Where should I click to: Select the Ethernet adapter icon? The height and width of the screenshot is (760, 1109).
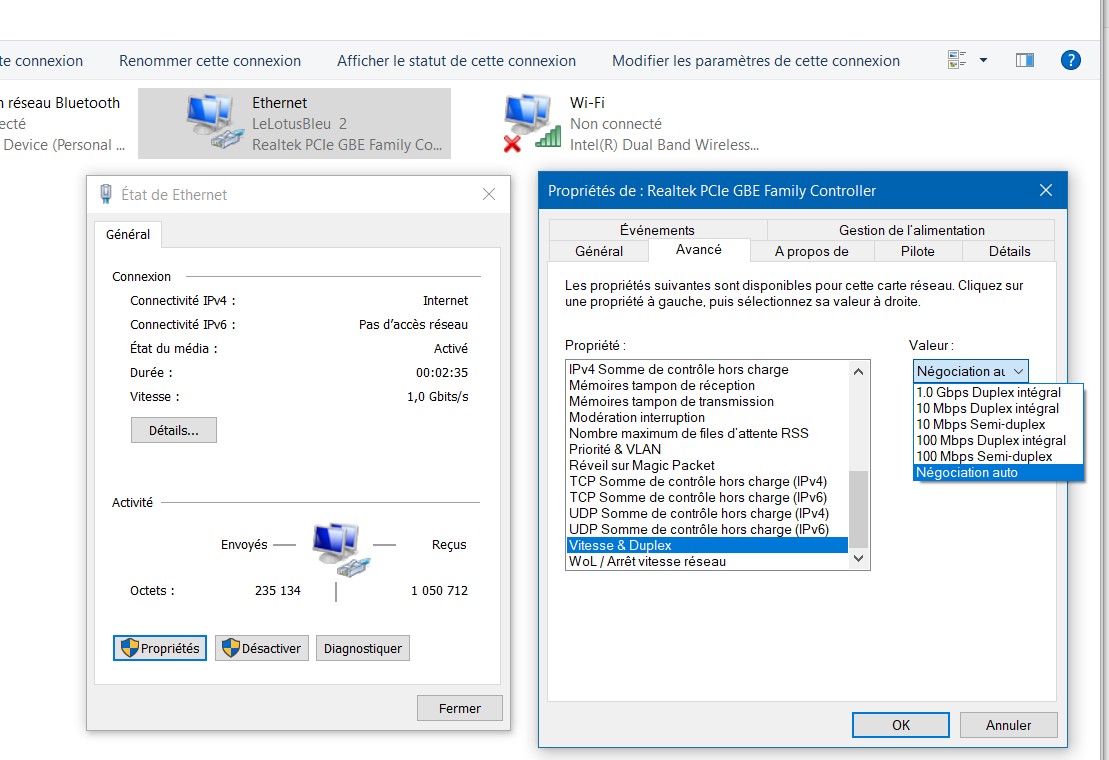pos(211,122)
